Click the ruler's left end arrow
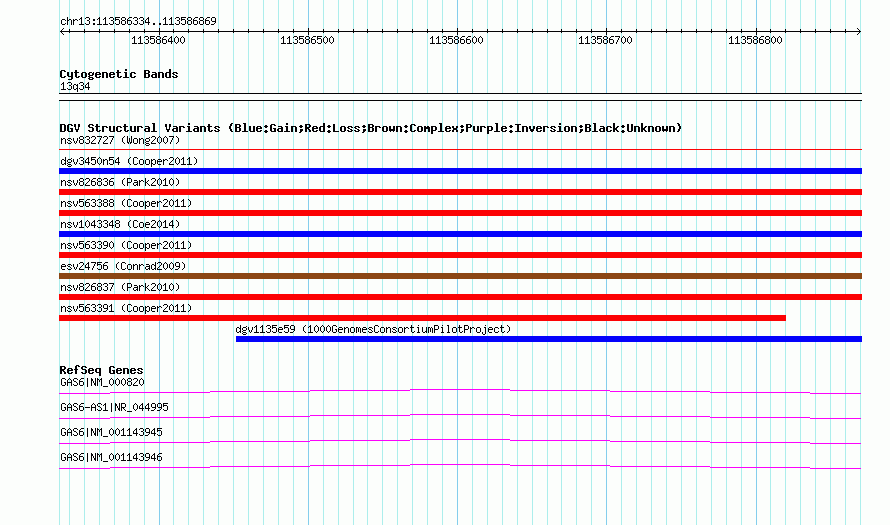Image resolution: width=890 pixels, height=525 pixels. [x=62, y=32]
